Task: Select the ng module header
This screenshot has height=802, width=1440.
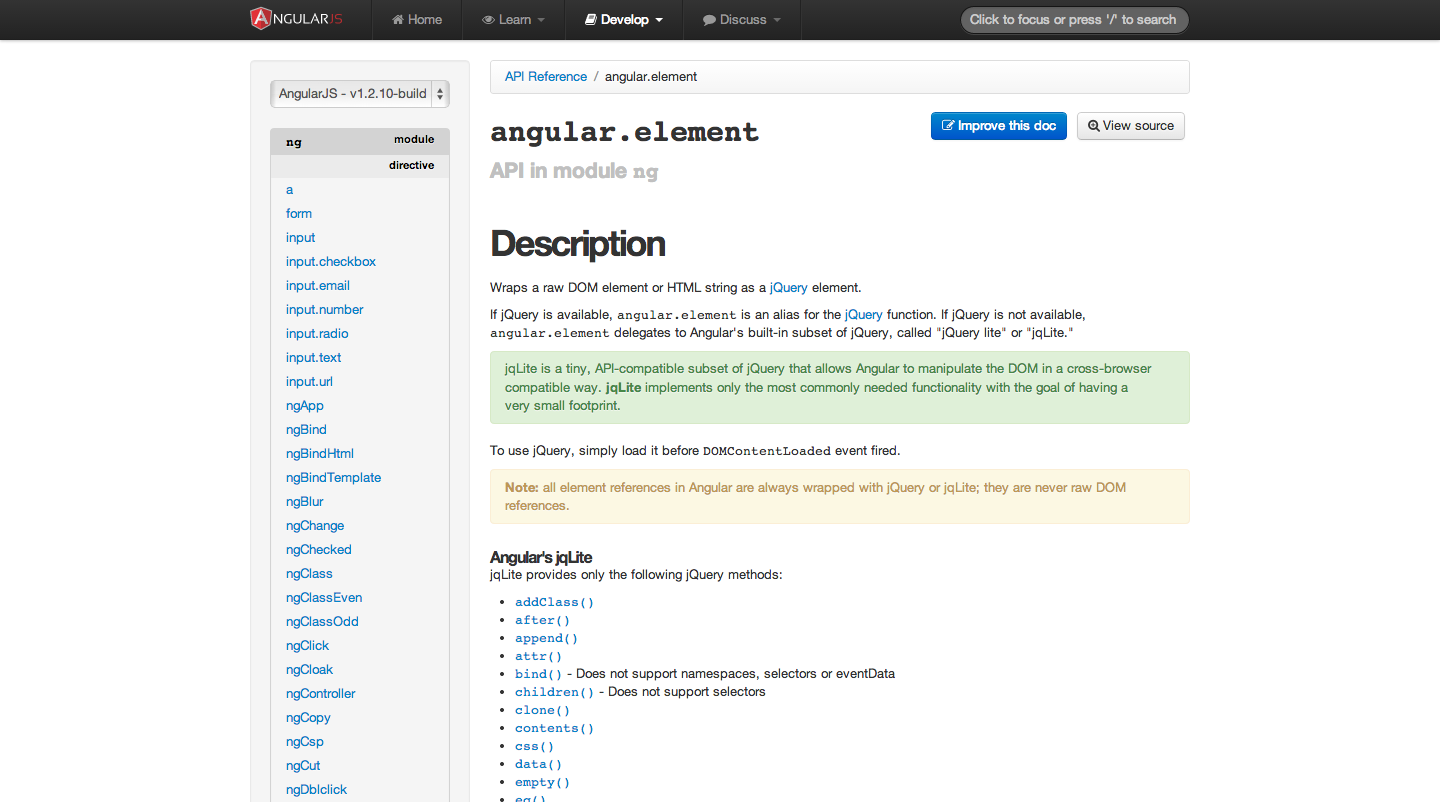Action: pos(360,141)
